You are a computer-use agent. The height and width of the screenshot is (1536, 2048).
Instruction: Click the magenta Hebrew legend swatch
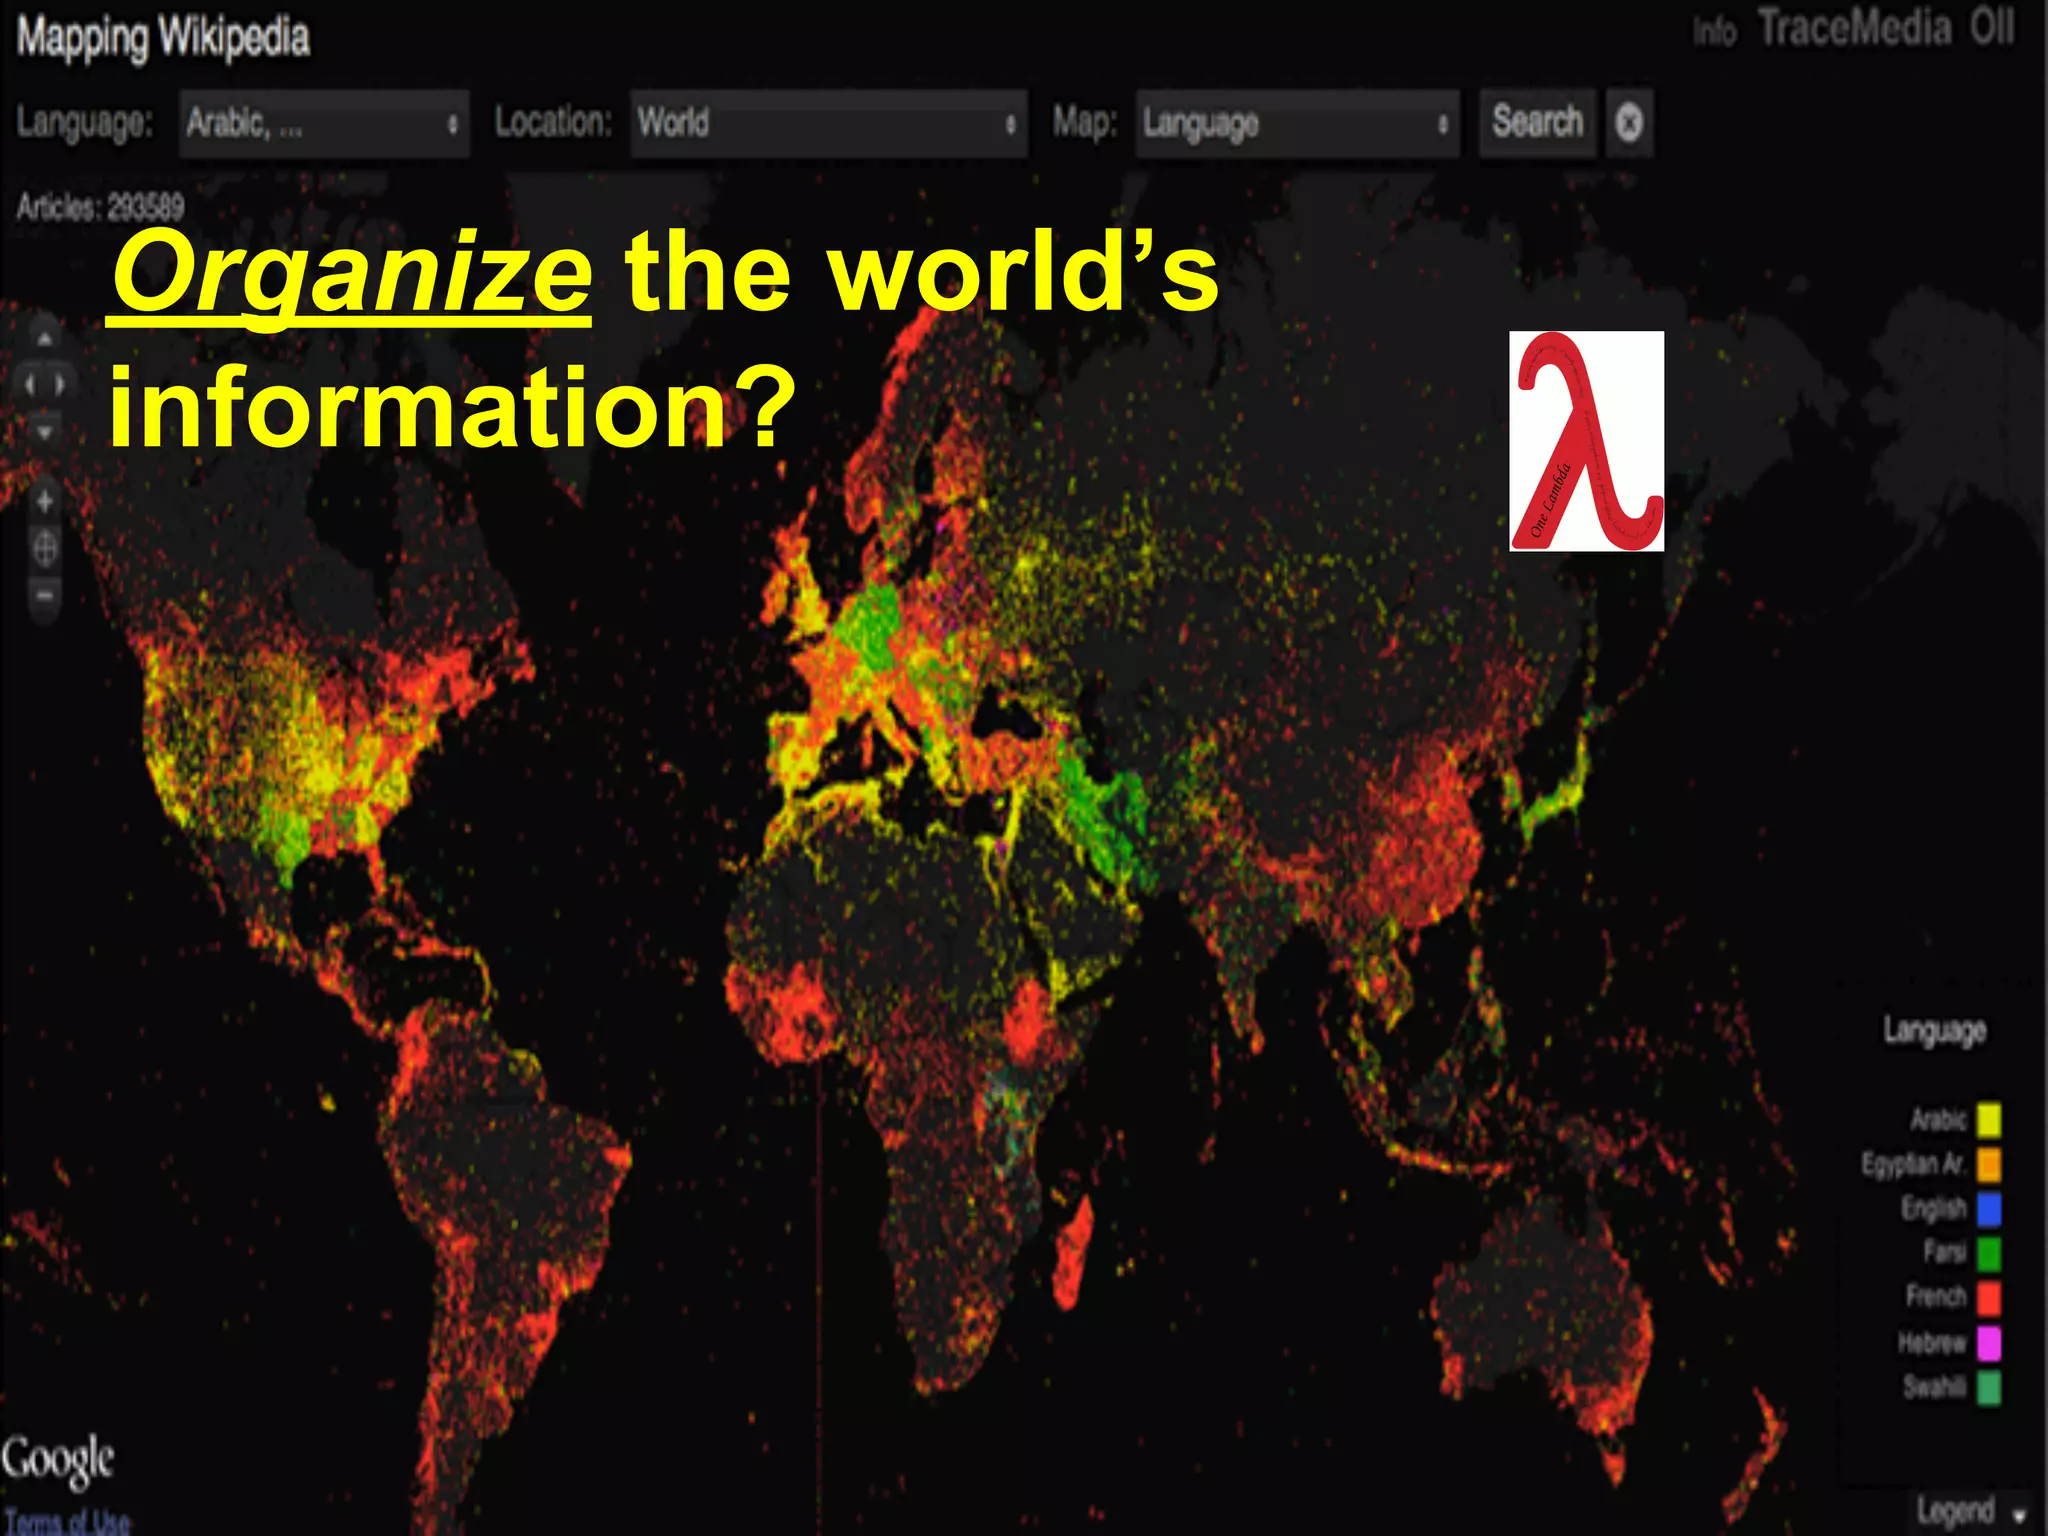point(1989,1343)
